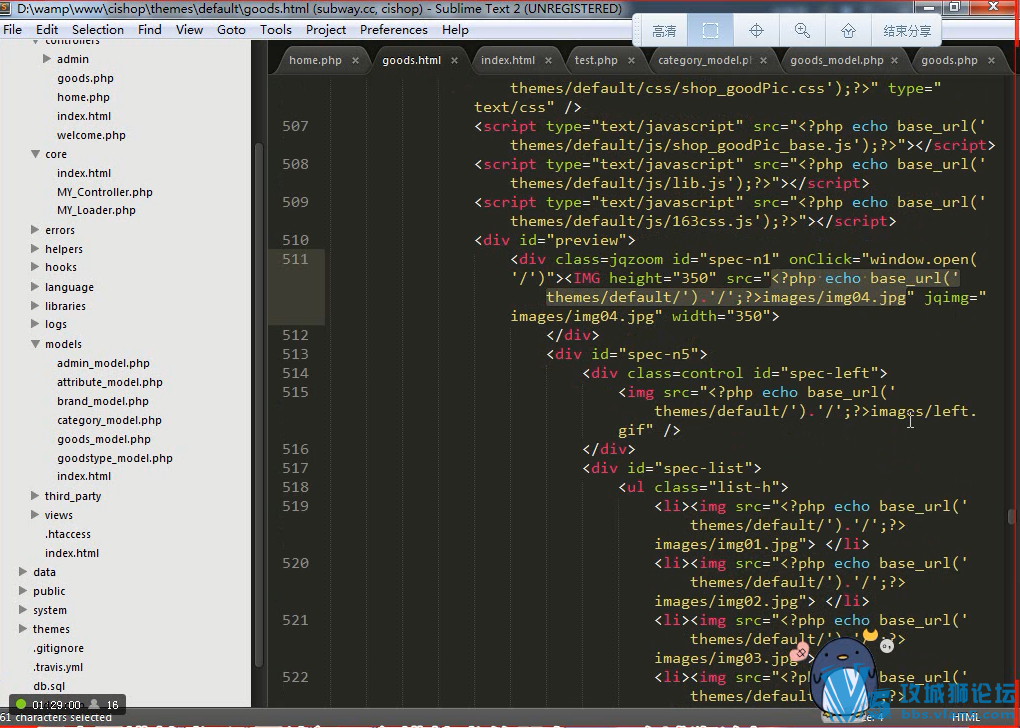This screenshot has width=1020, height=728.
Task: Switch to the home.php tab
Action: coord(315,61)
